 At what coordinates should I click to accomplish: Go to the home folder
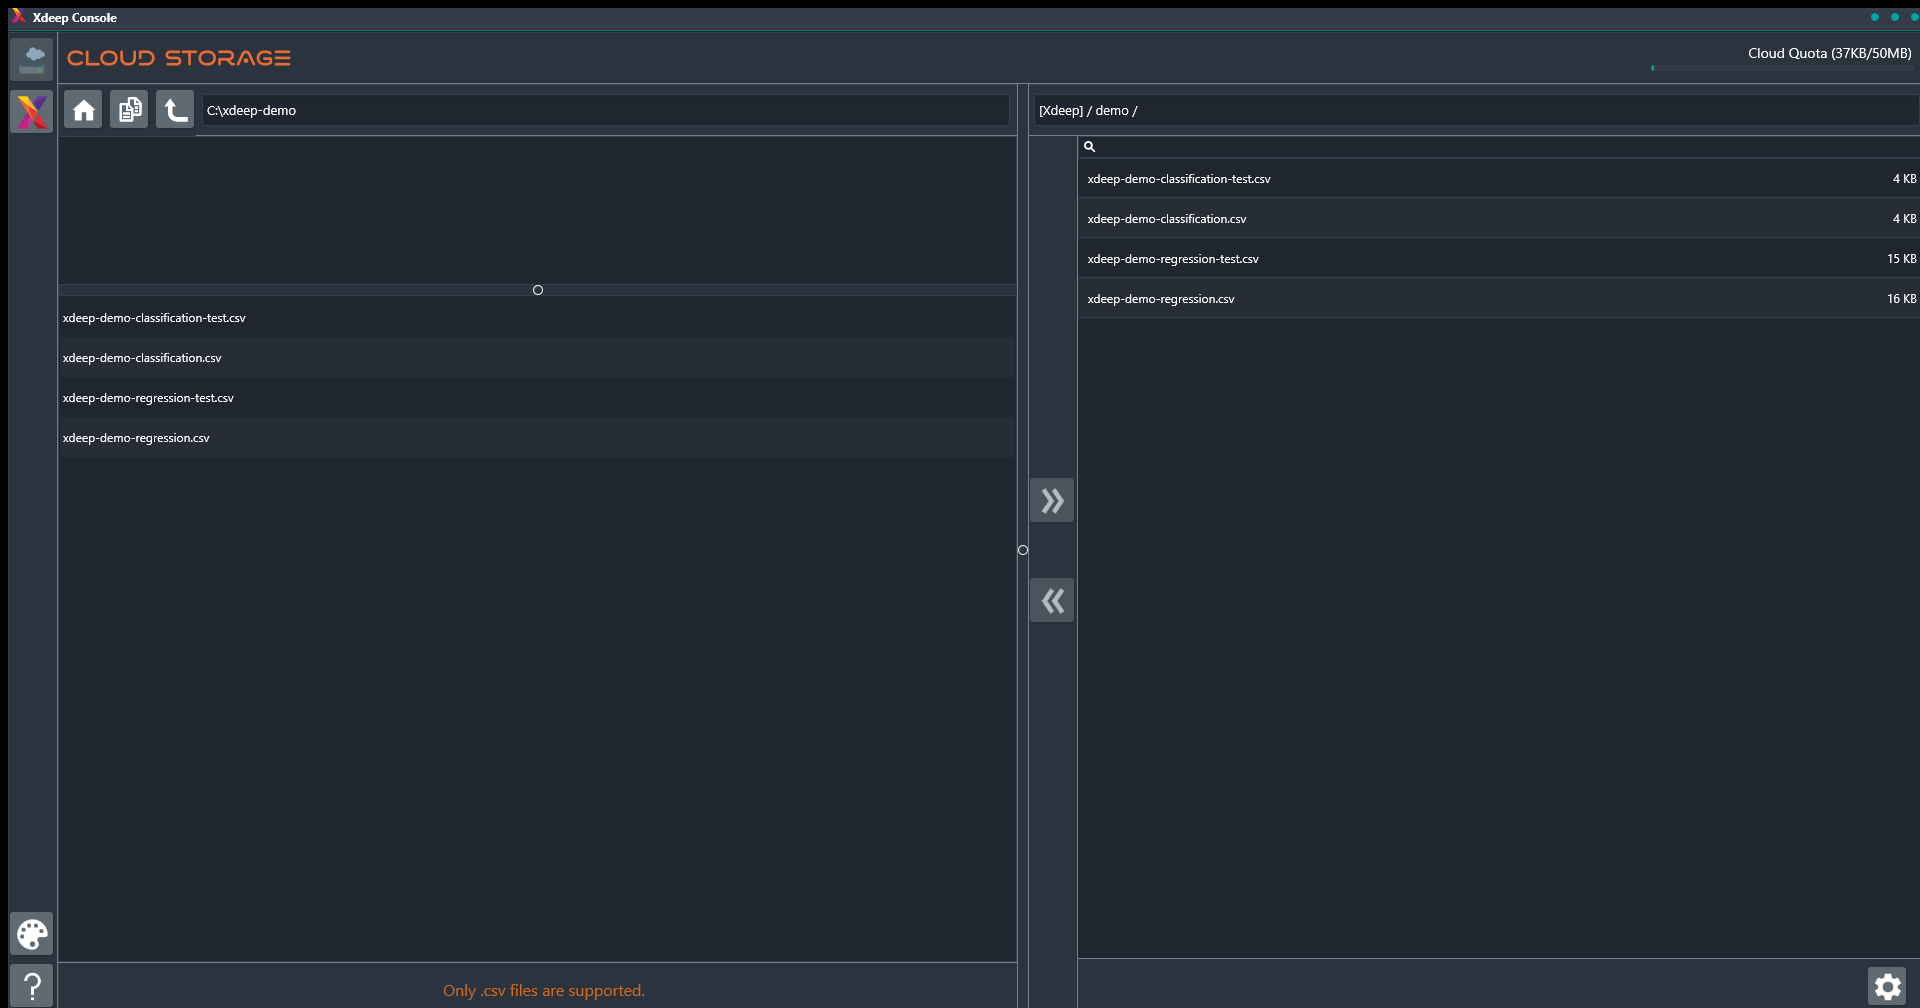tap(83, 110)
